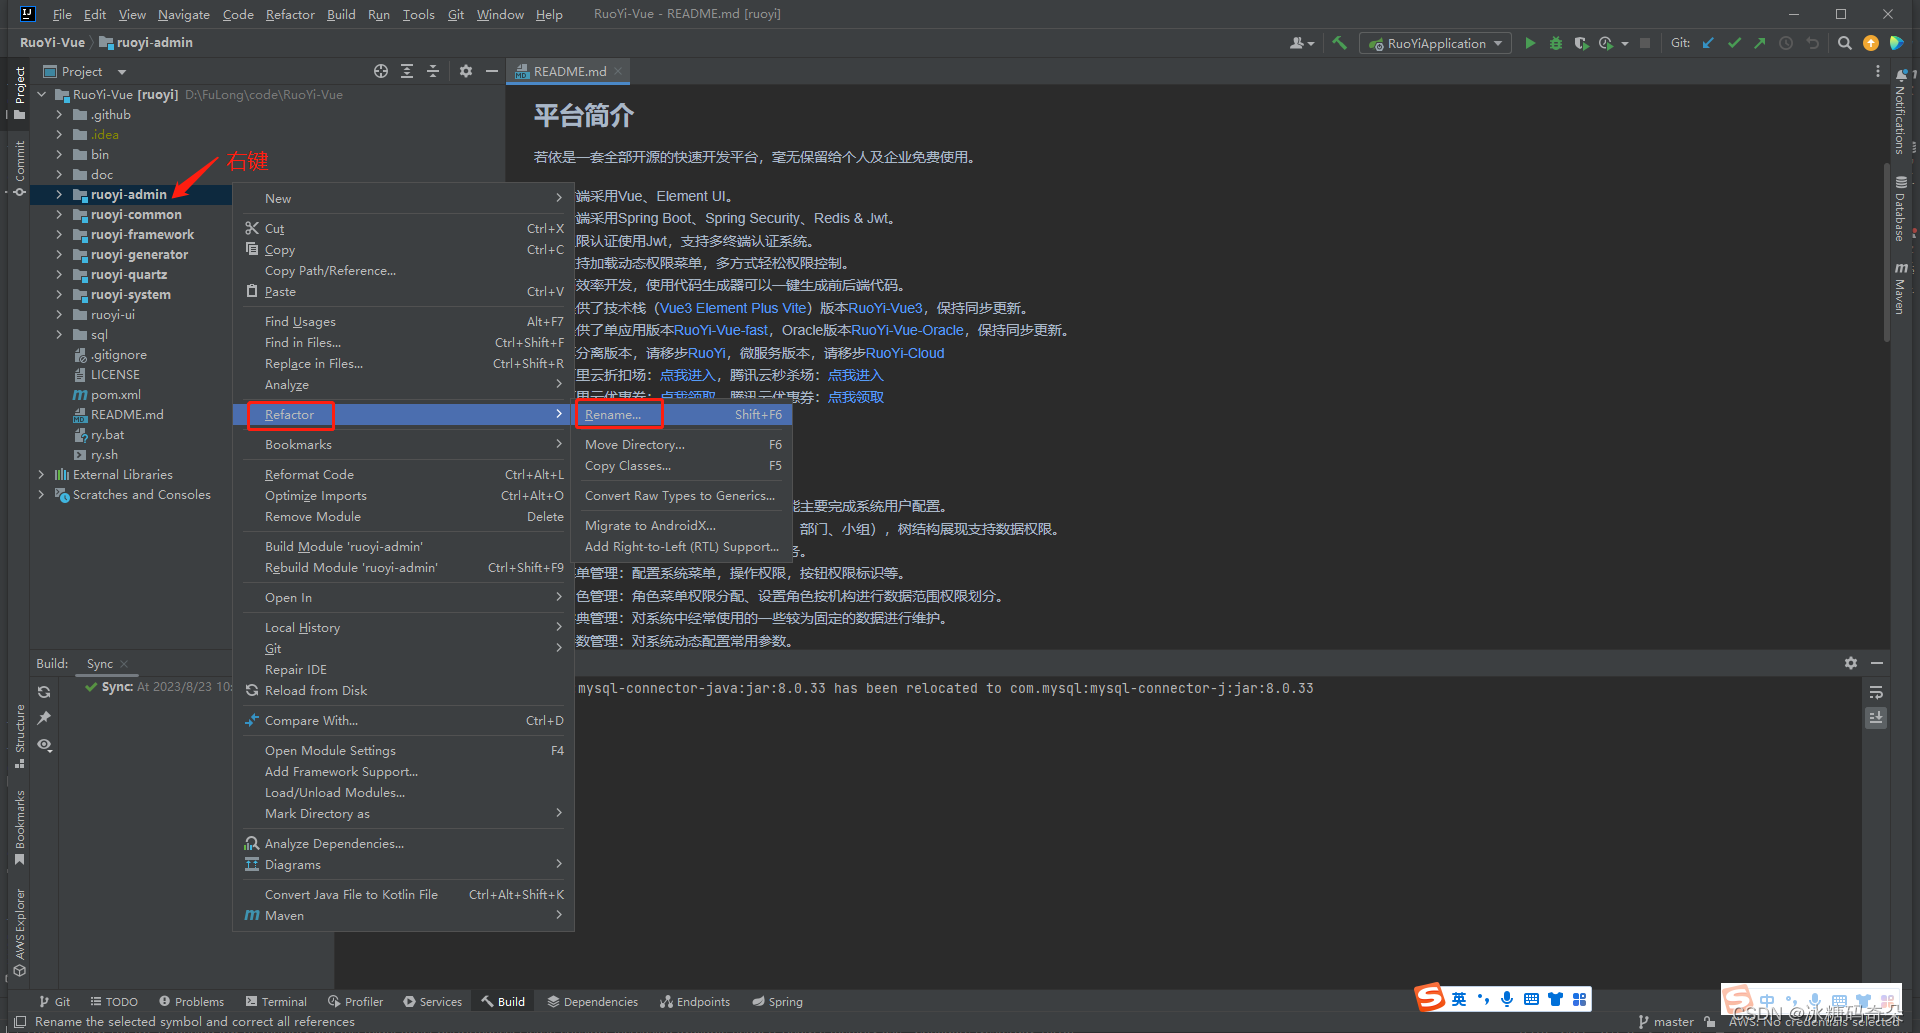The height and width of the screenshot is (1033, 1920).
Task: Open the RuoYi-Vue3 link in README
Action: point(886,308)
